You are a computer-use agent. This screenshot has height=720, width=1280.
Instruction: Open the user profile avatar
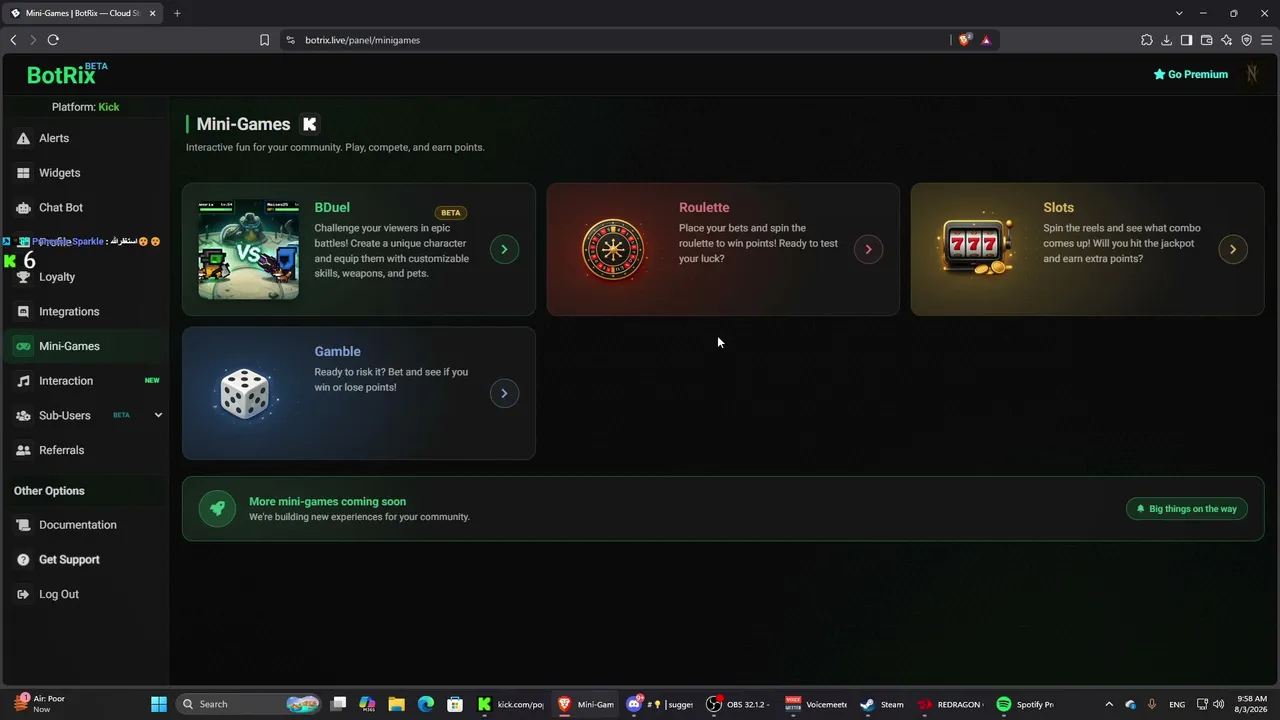click(x=1251, y=74)
